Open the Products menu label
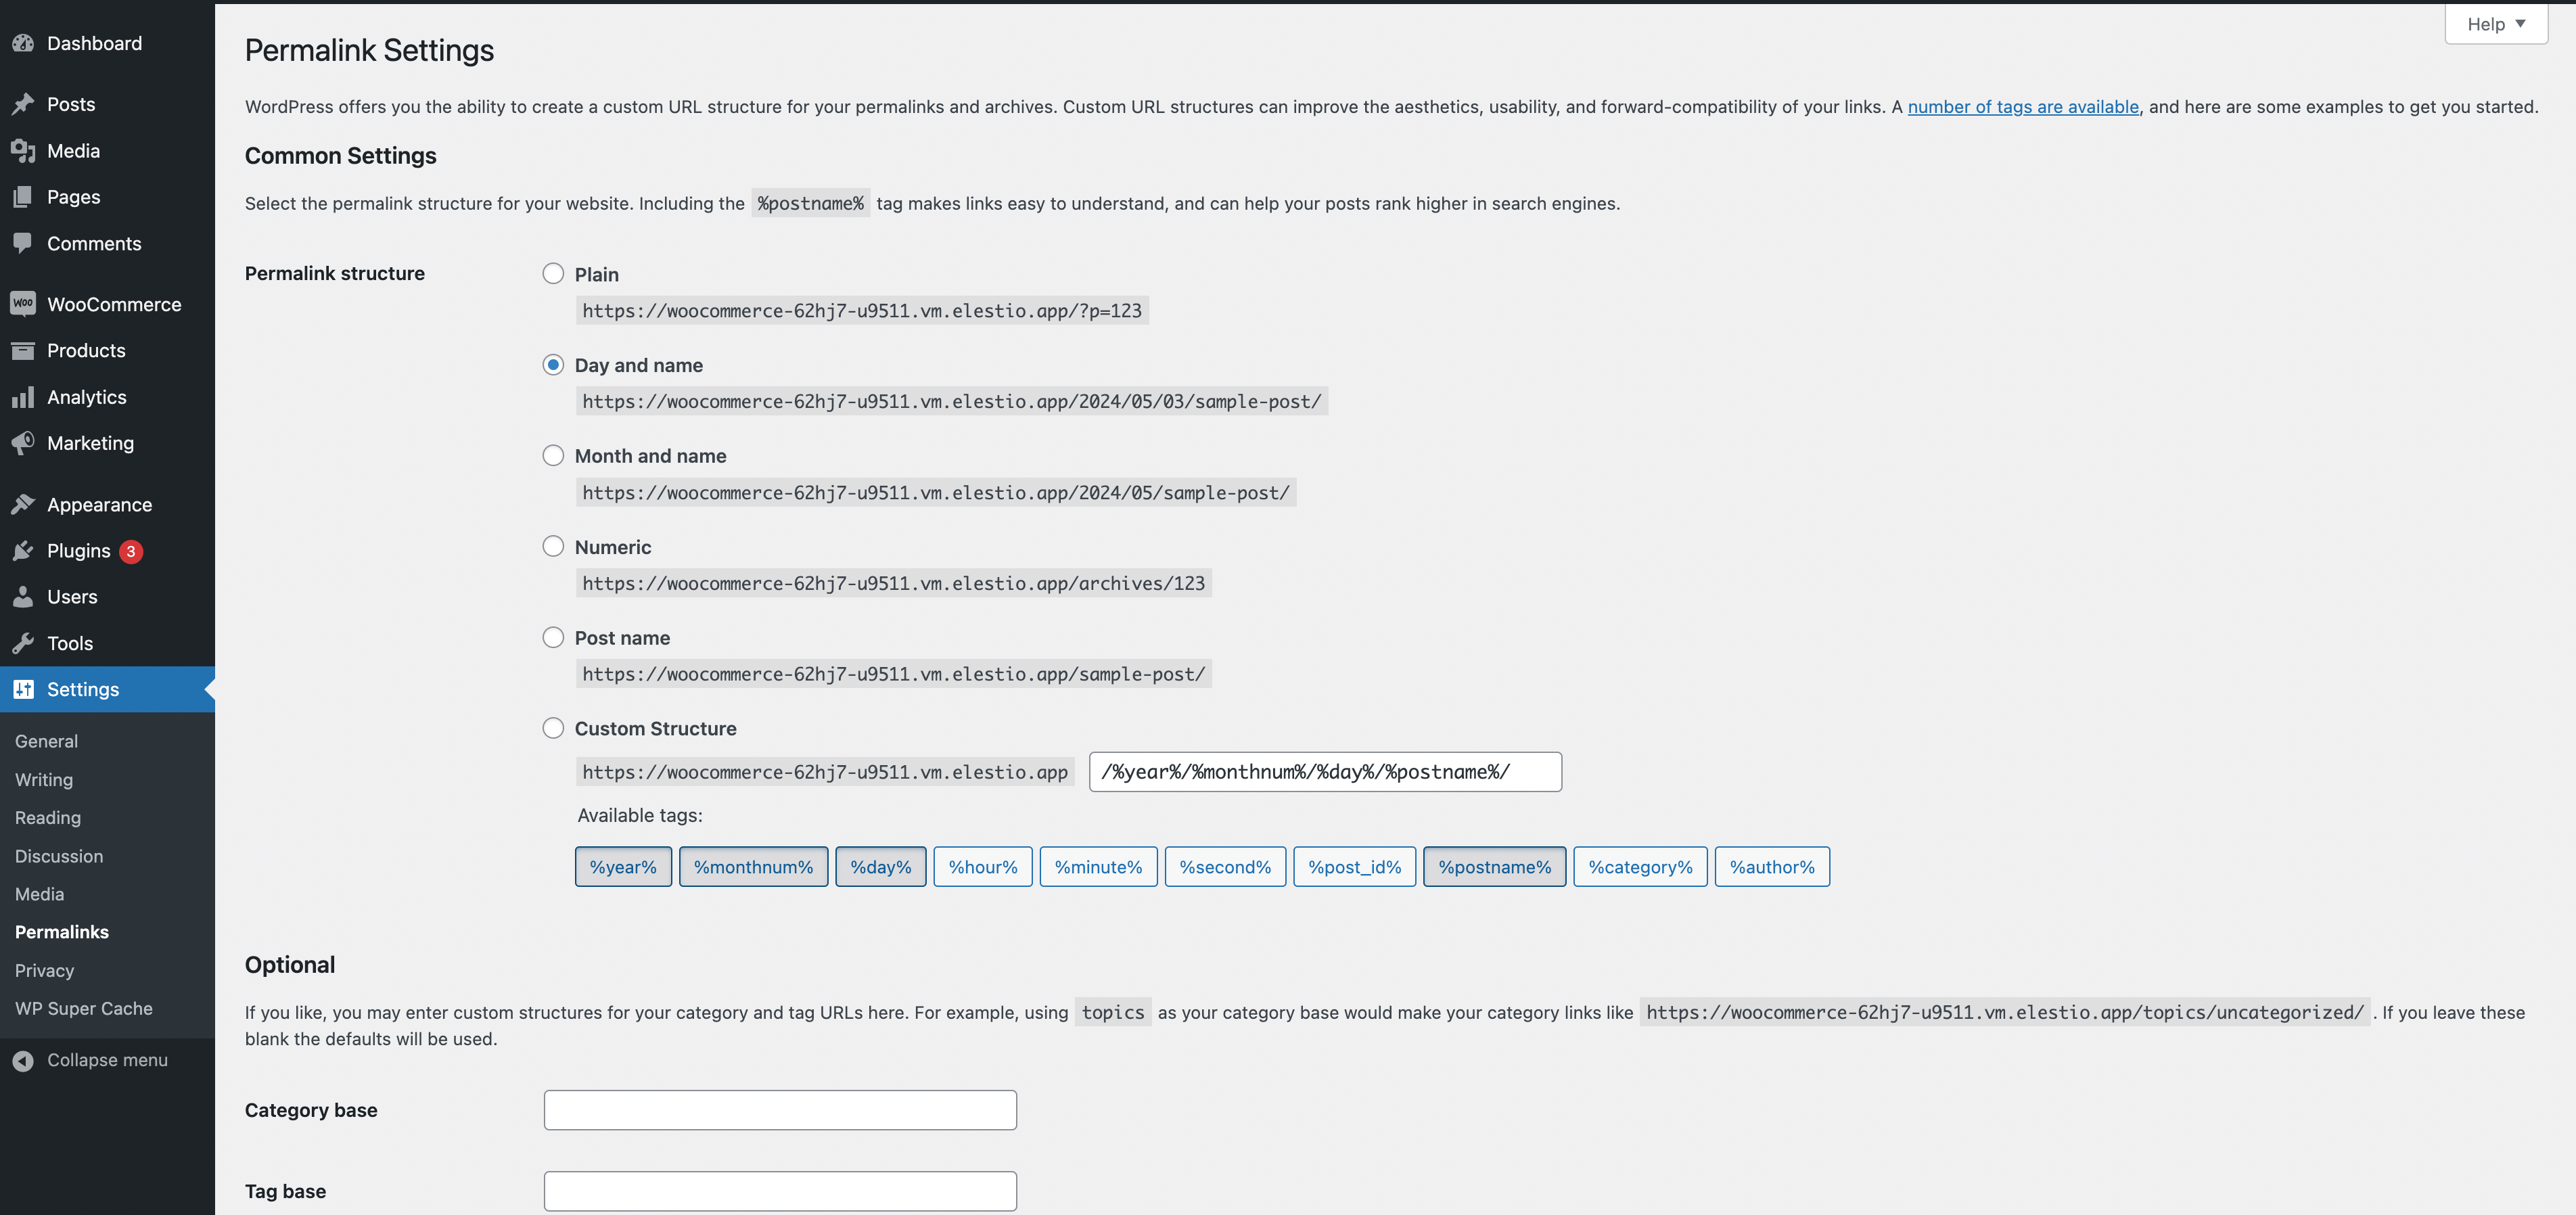 click(x=86, y=350)
